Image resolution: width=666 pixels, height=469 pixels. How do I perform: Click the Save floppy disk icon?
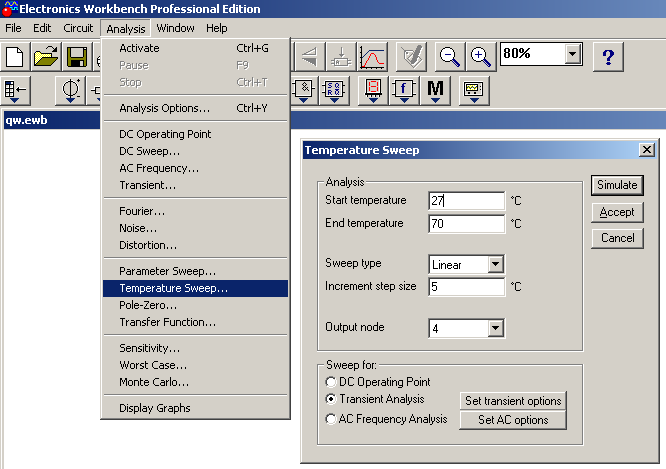pos(77,57)
